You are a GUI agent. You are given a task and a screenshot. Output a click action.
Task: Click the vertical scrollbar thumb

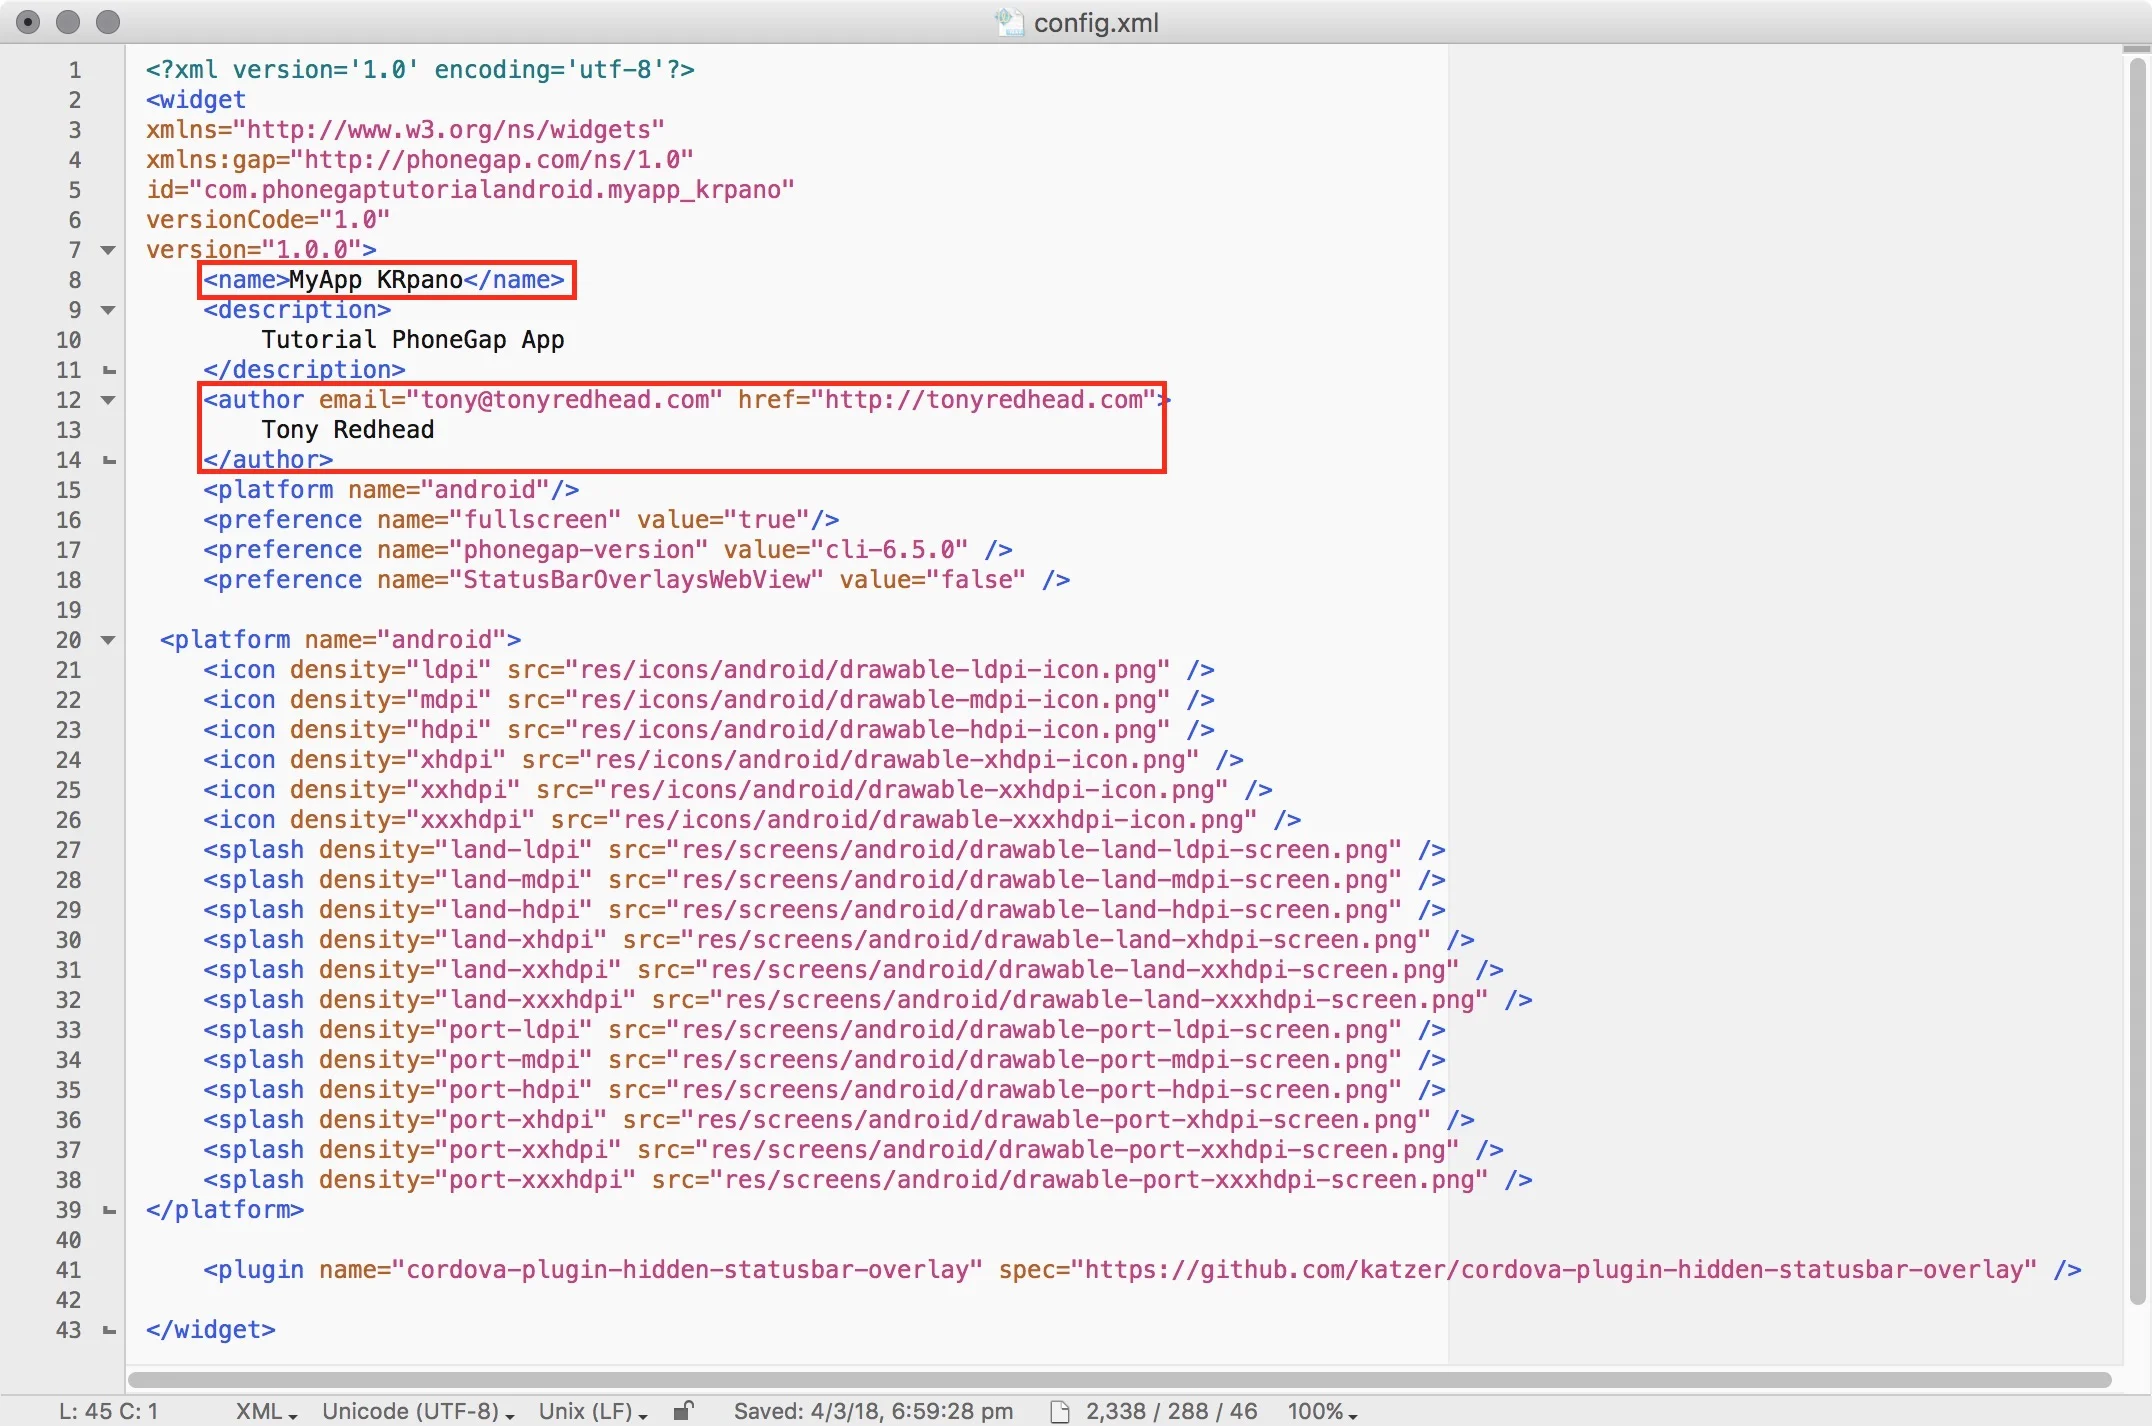(x=2138, y=680)
